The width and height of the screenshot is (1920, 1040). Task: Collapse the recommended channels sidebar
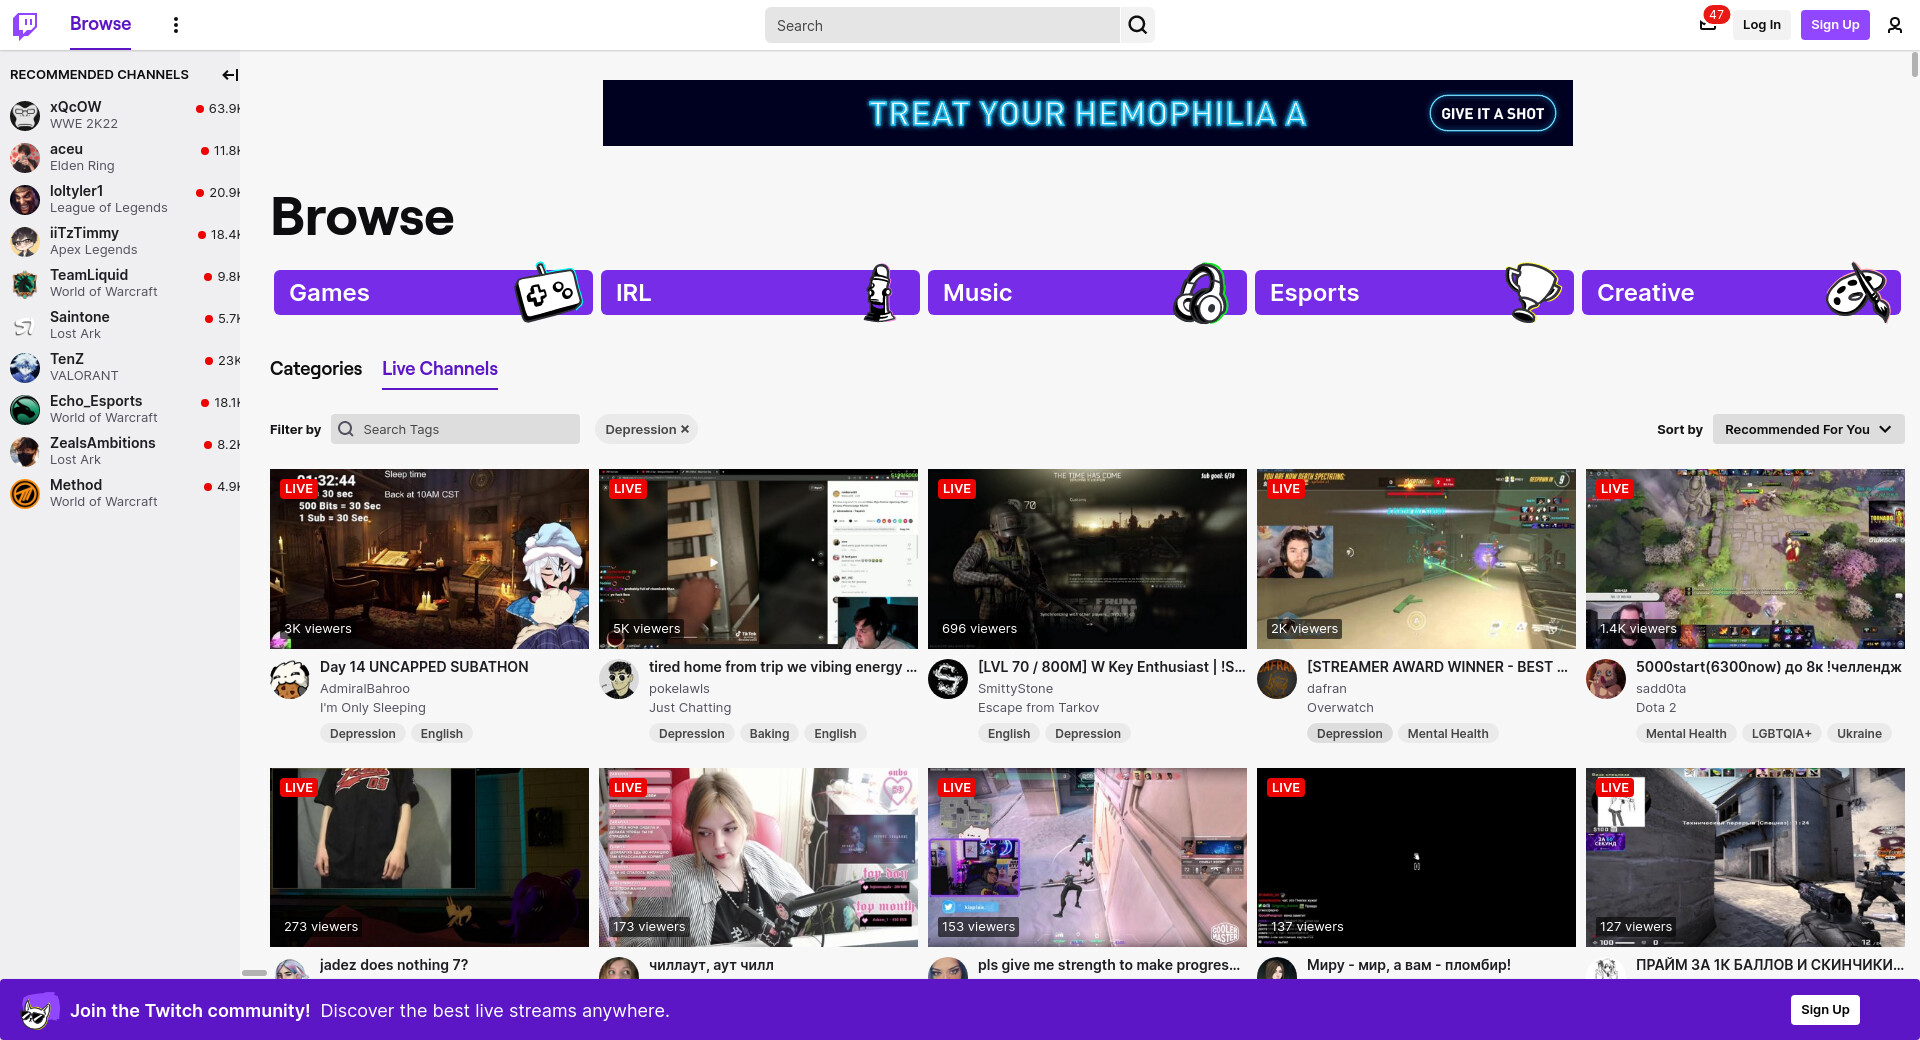click(x=229, y=75)
